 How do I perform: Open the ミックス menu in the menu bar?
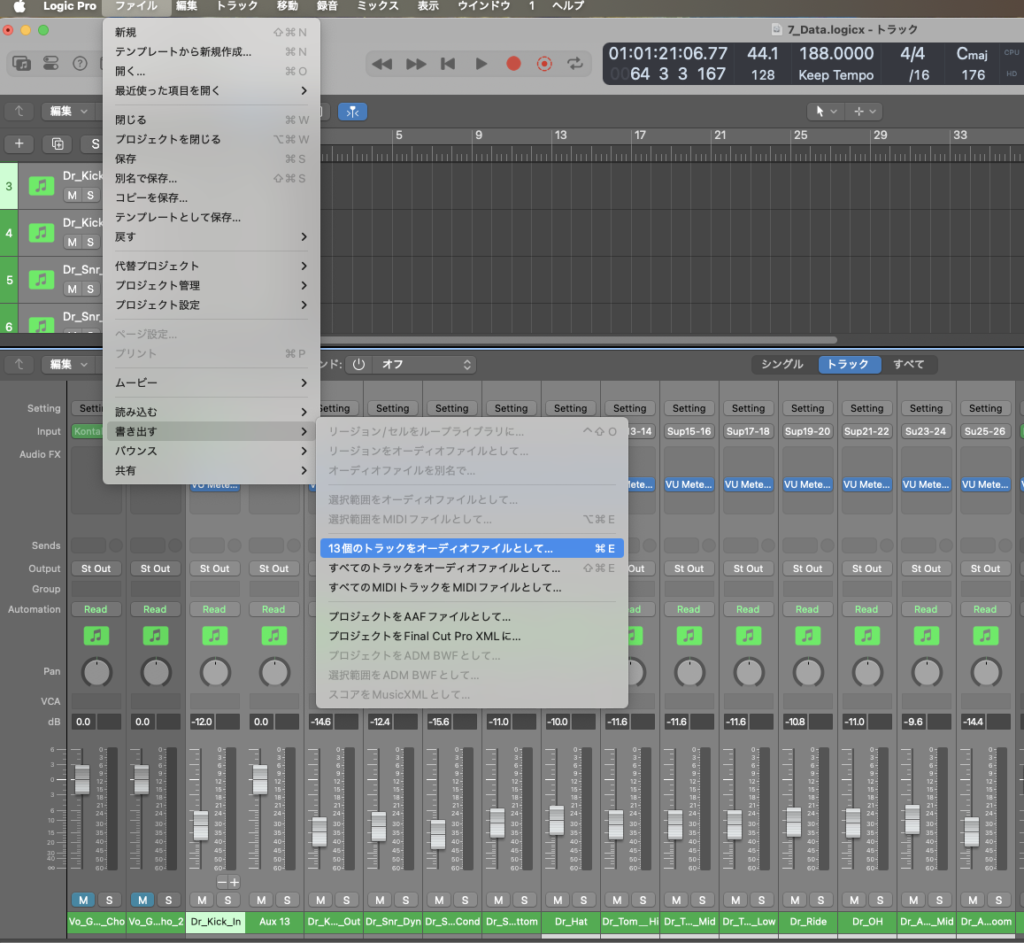377,7
